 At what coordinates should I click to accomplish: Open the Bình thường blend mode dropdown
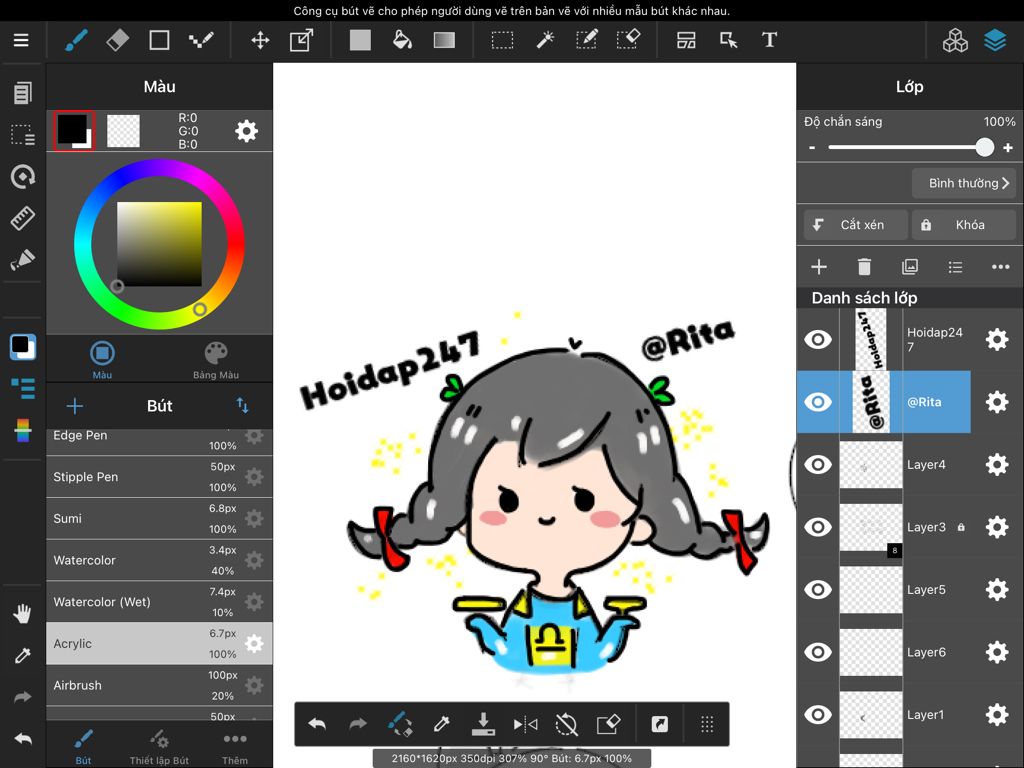[x=964, y=184]
